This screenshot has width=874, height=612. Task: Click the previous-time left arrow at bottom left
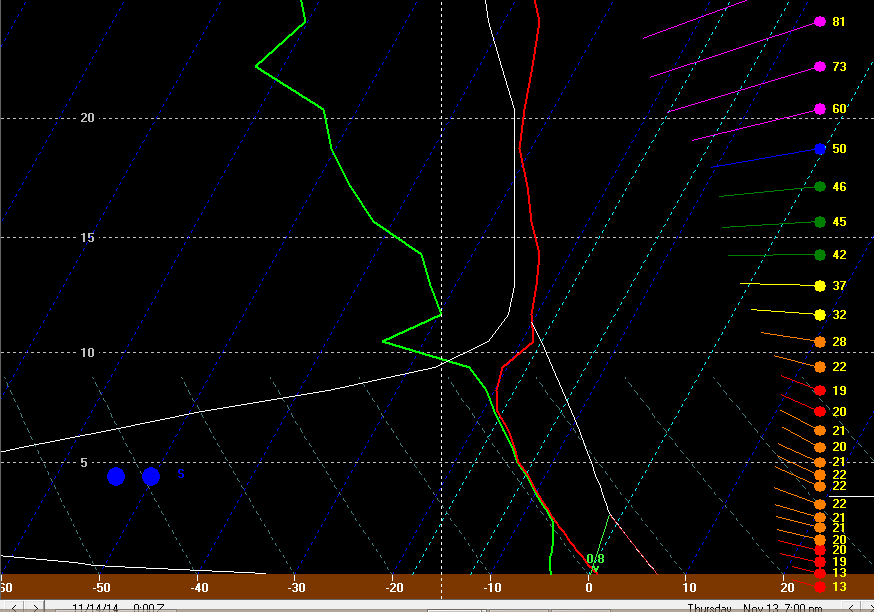(14, 607)
